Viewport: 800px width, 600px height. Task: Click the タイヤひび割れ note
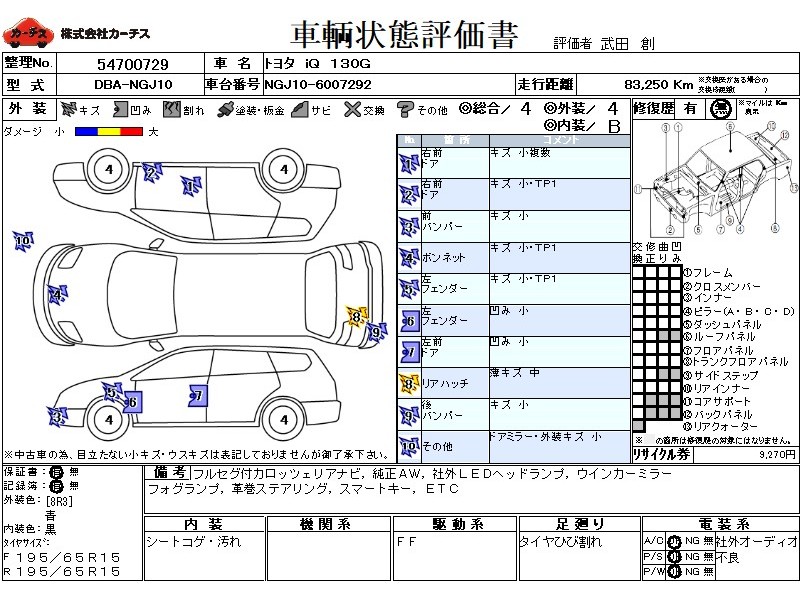click(560, 542)
